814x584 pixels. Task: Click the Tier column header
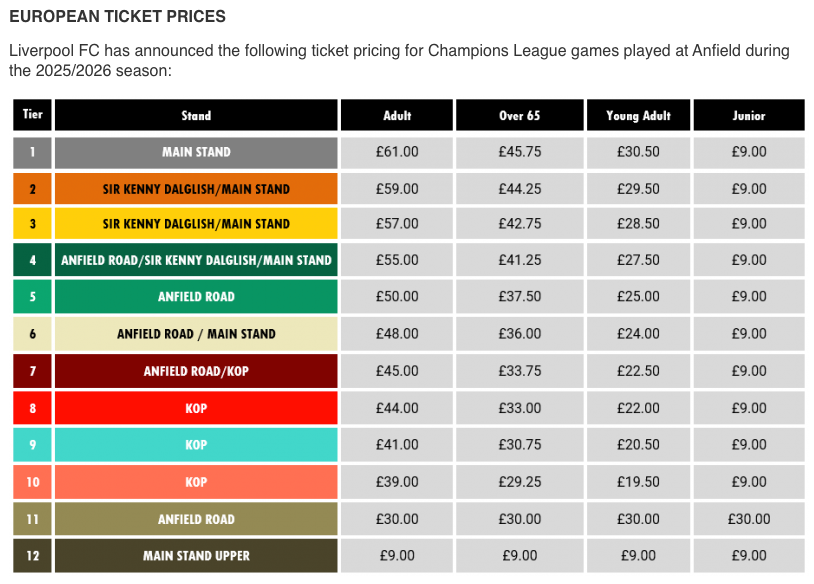tap(32, 115)
